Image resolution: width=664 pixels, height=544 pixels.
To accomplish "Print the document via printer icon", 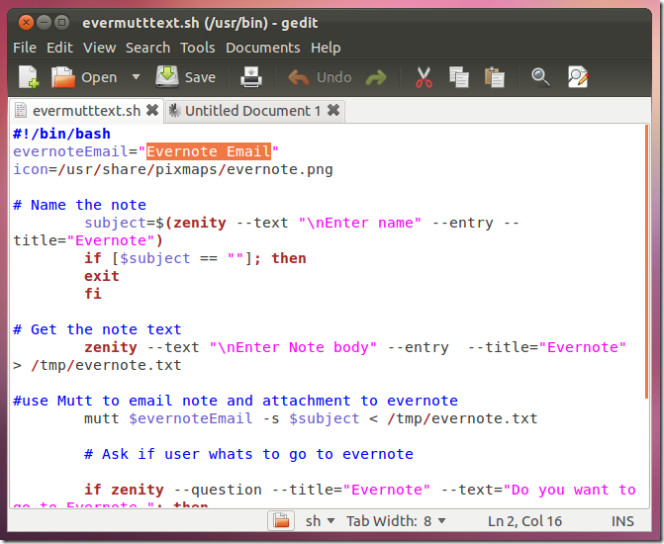I will (251, 77).
